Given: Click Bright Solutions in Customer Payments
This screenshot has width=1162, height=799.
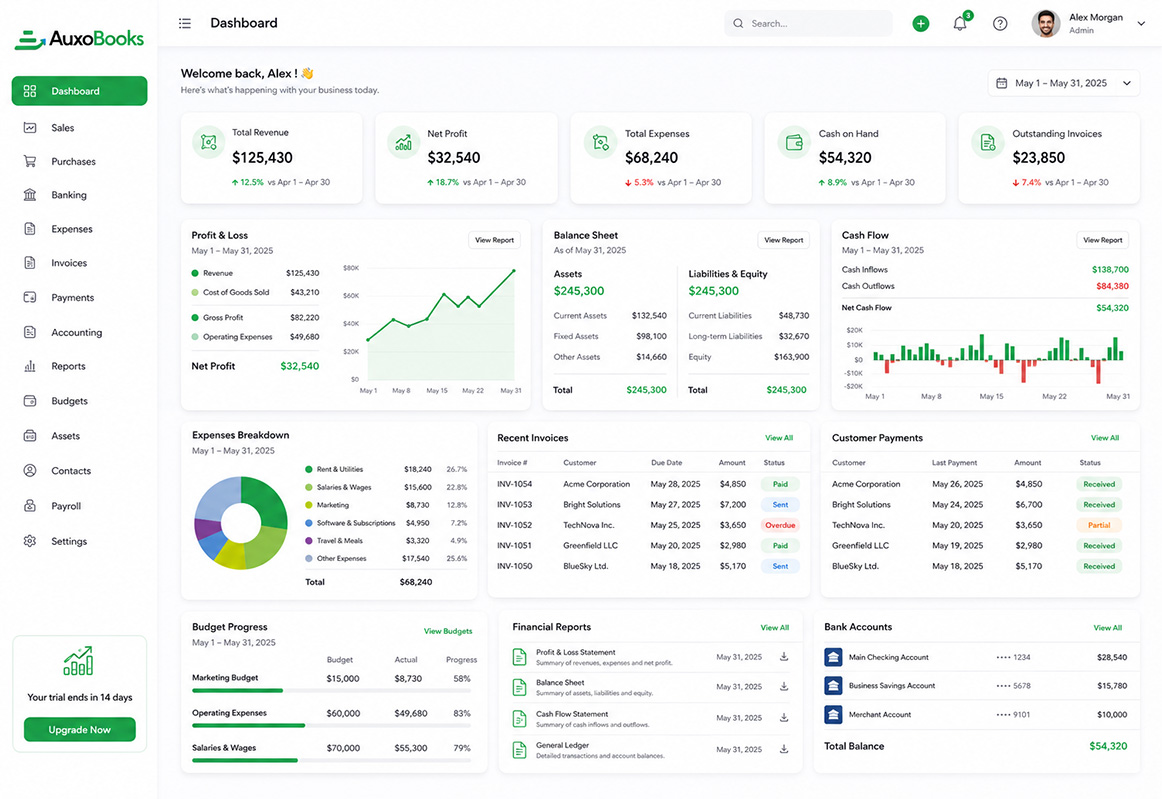Looking at the screenshot, I should [x=861, y=505].
